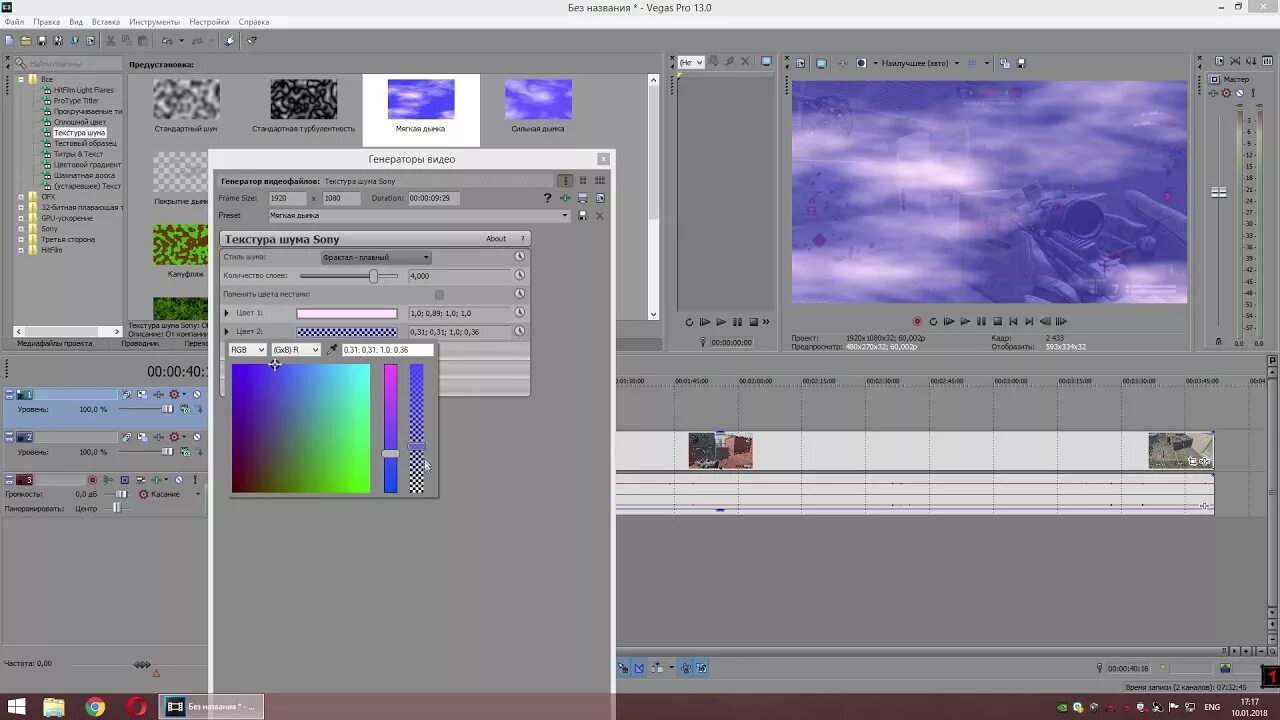1280x720 pixels.
Task: Delete preset using the X icon
Action: [600, 215]
